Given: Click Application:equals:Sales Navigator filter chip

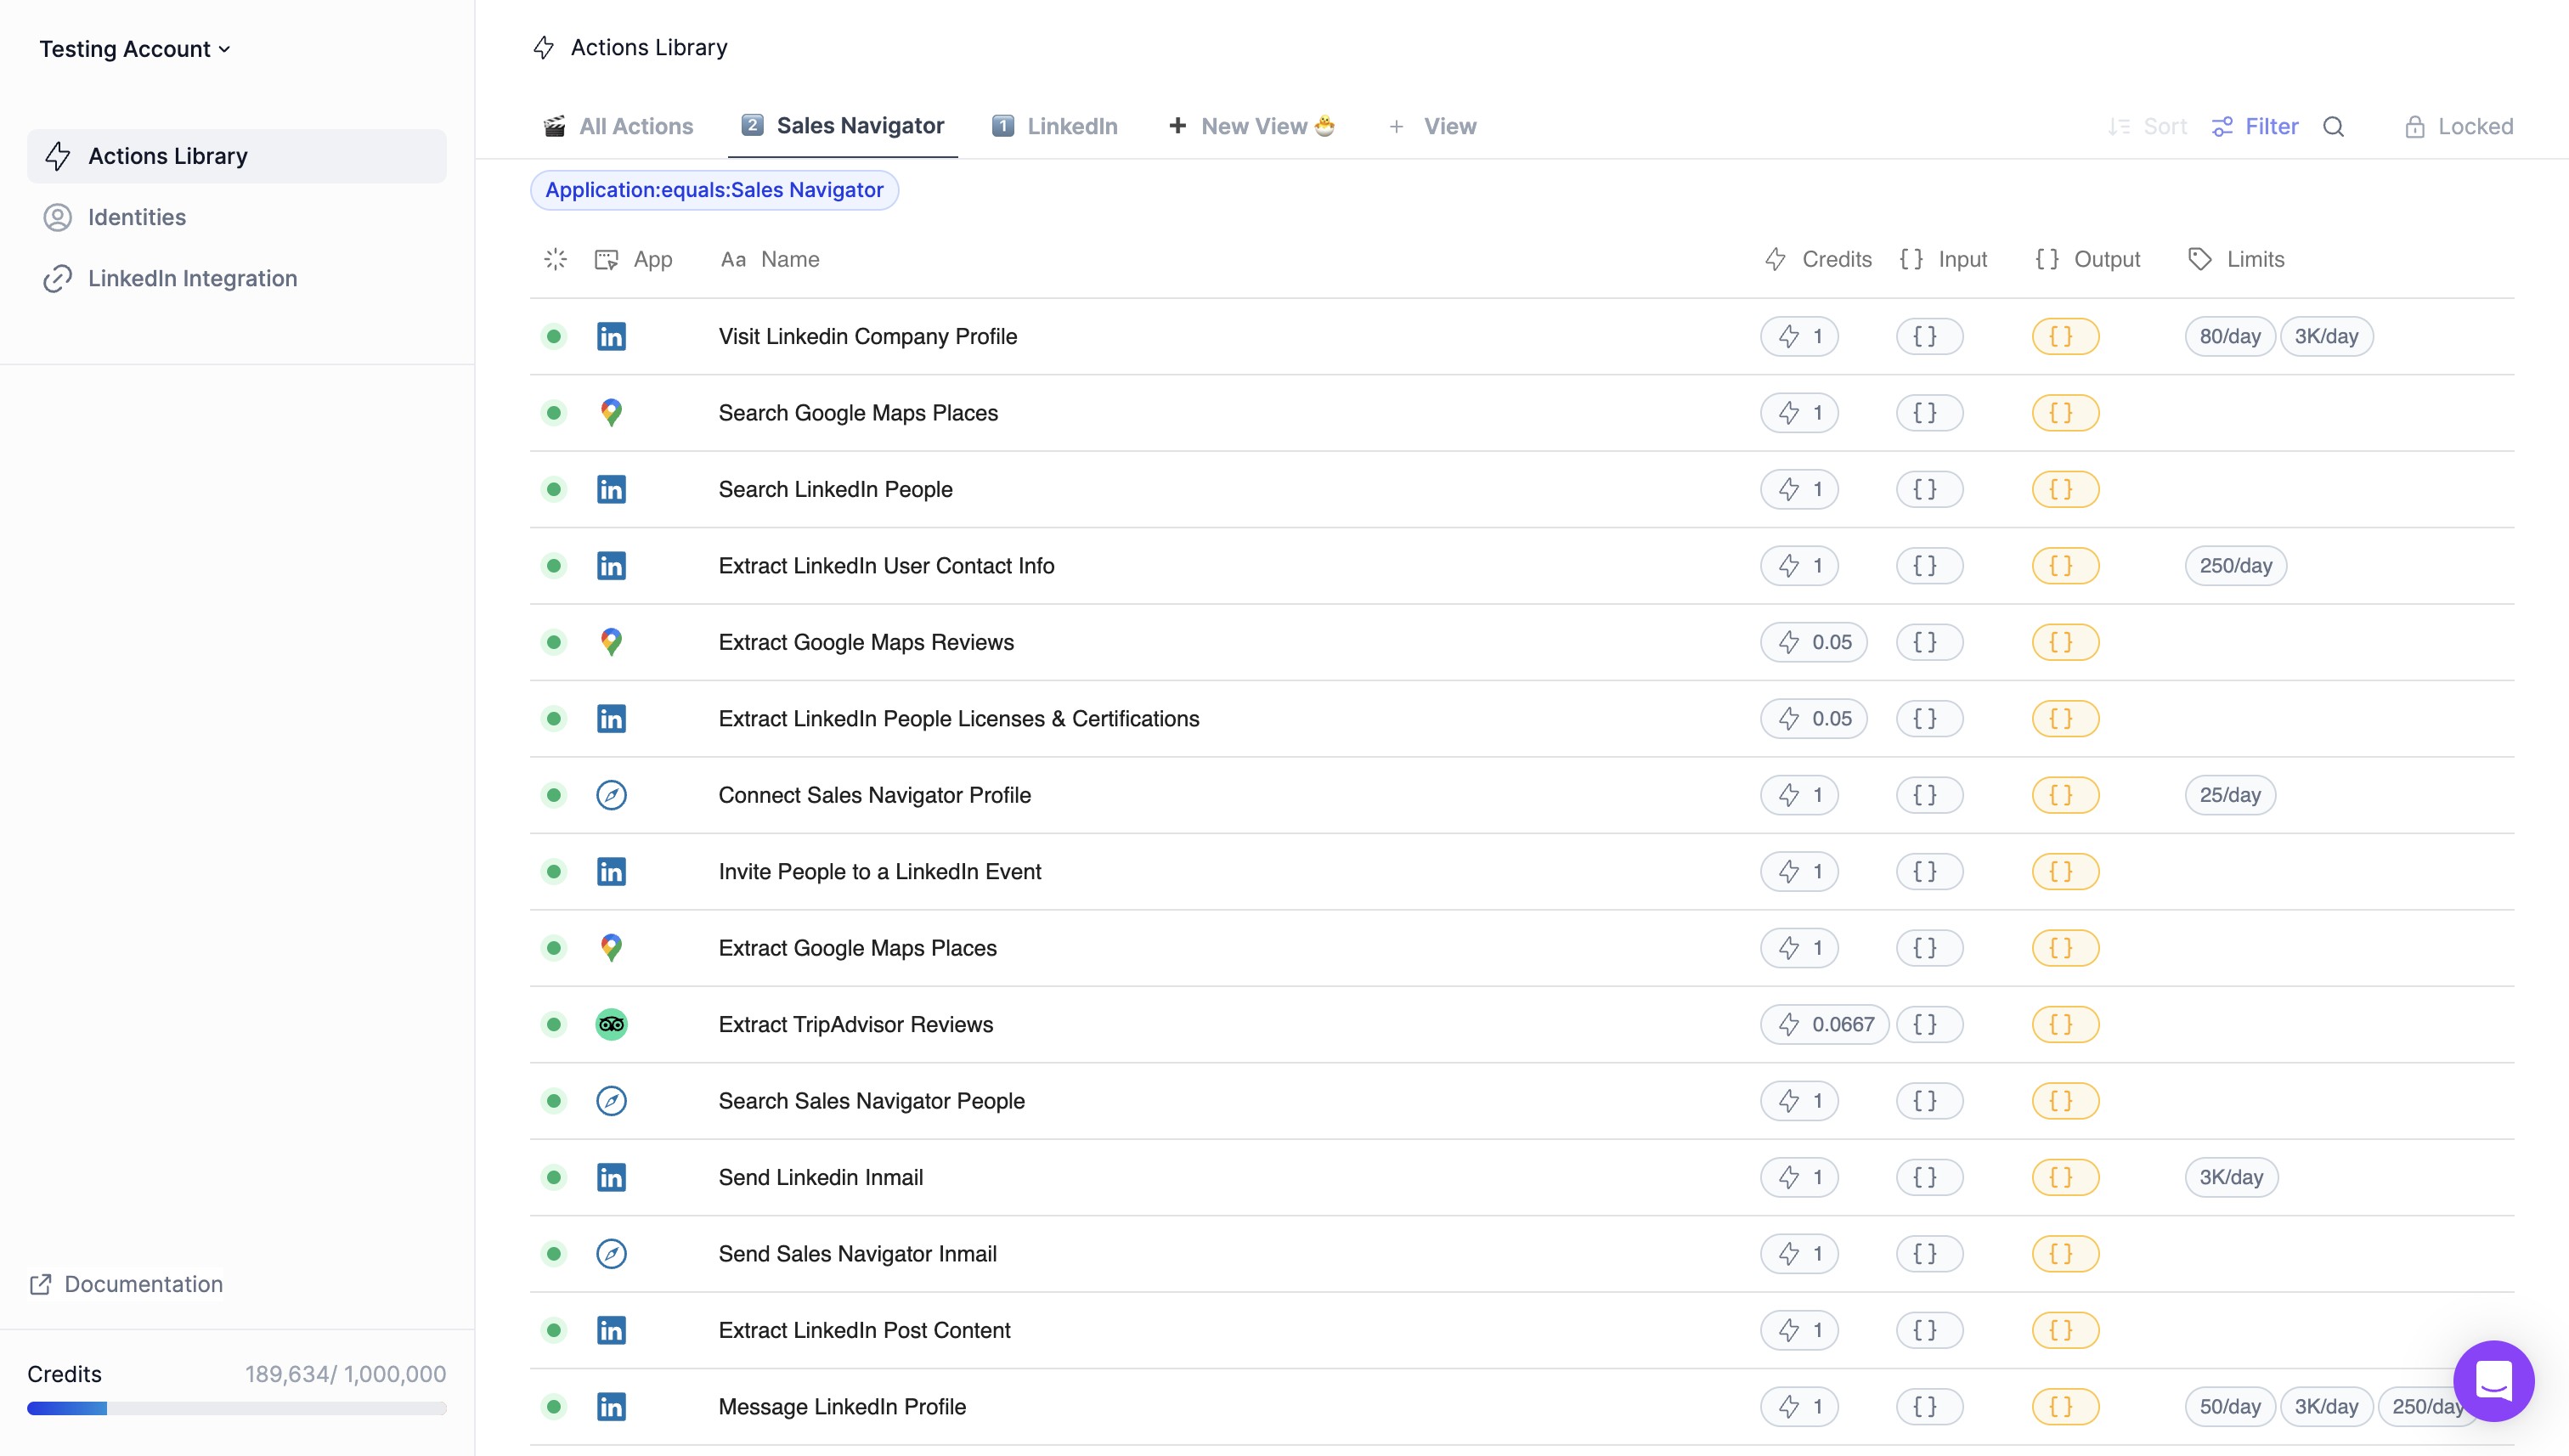Looking at the screenshot, I should (x=714, y=190).
